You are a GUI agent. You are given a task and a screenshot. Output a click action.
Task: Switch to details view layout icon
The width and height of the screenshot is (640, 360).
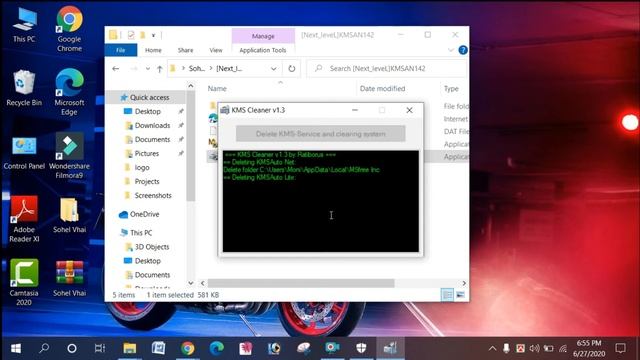click(447, 295)
